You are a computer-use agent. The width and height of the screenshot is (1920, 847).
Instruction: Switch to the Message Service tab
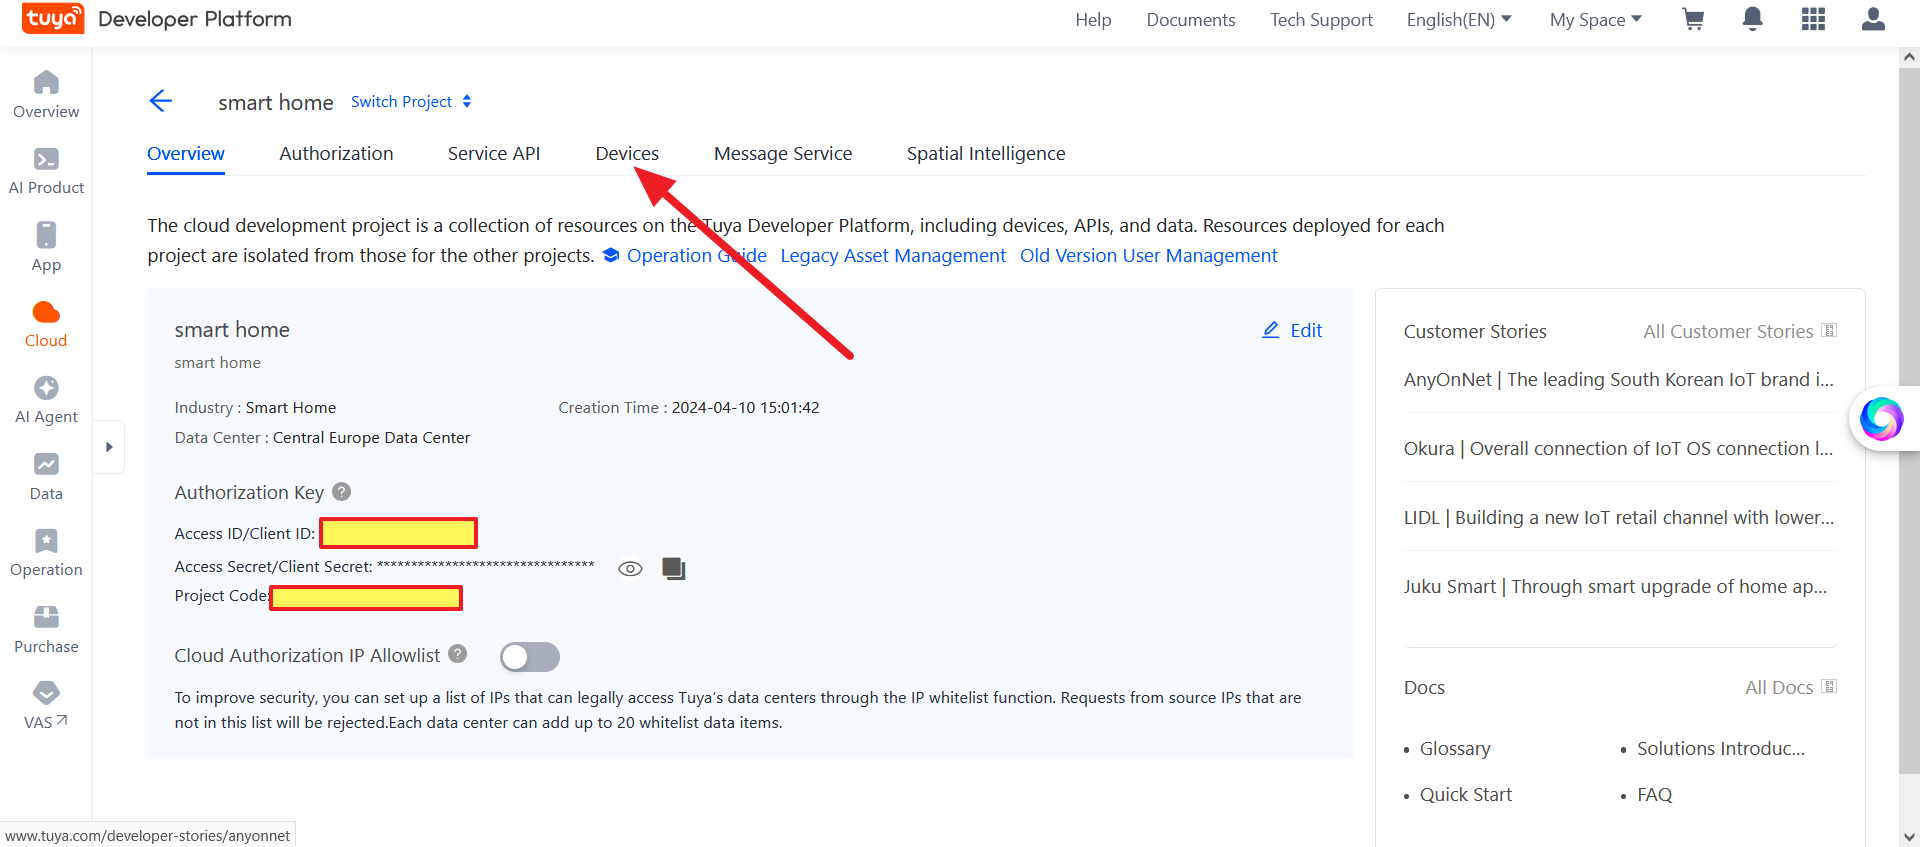783,154
